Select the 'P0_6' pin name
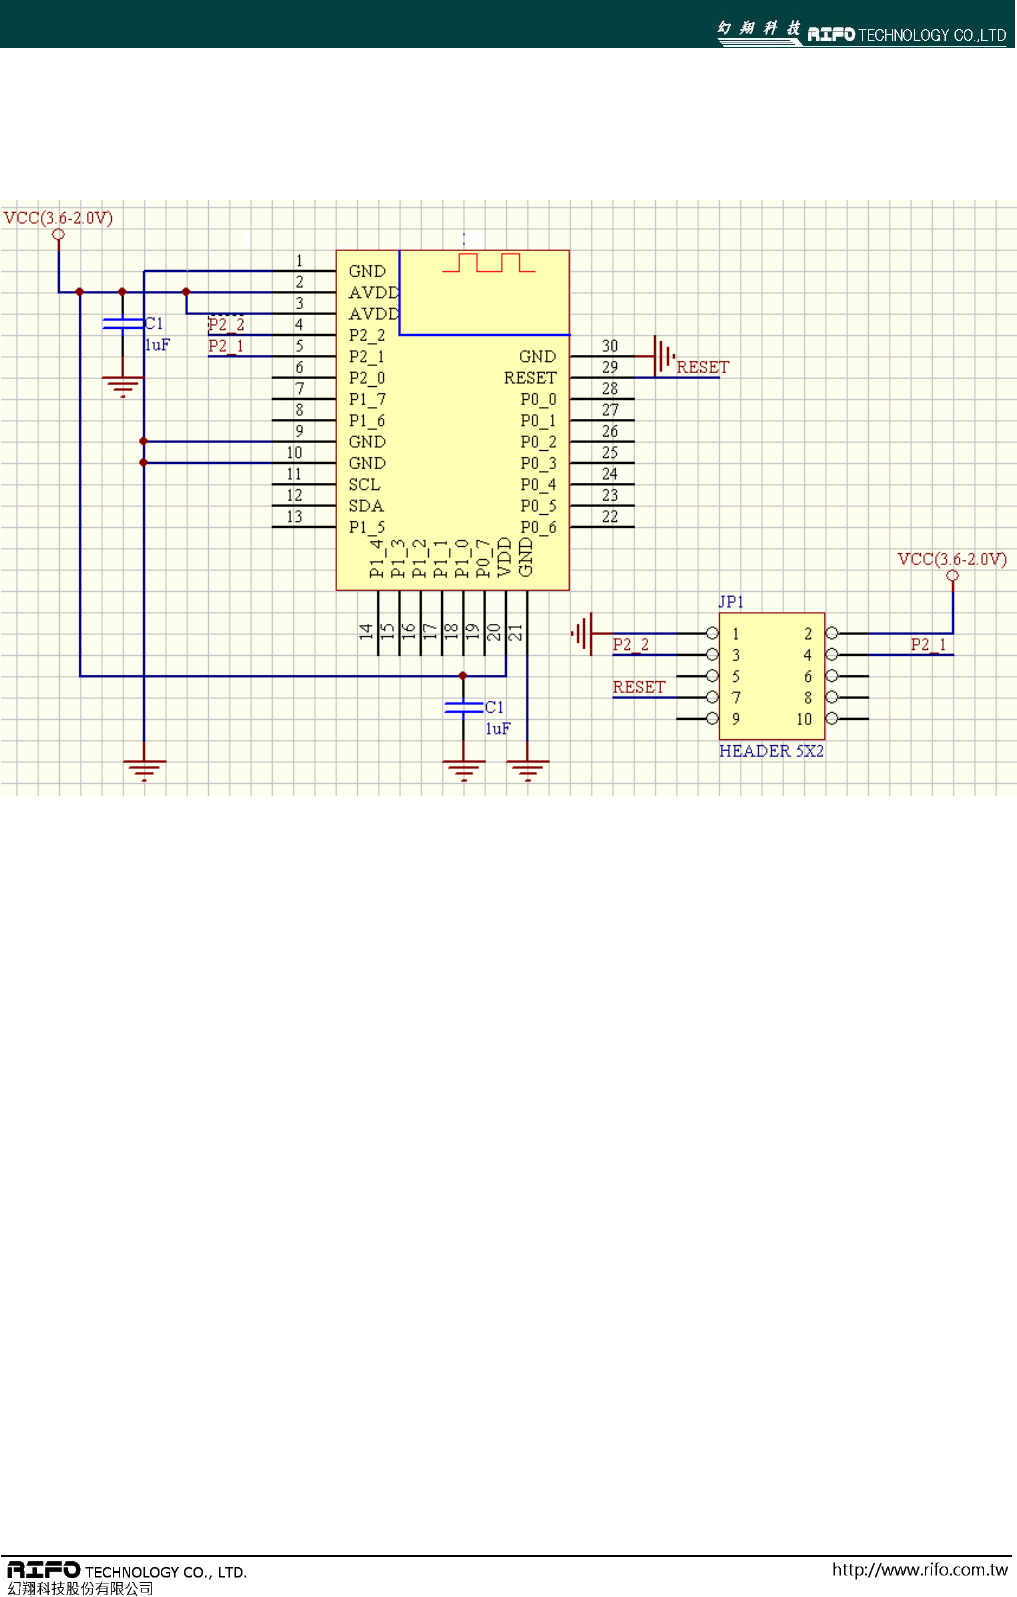This screenshot has width=1017, height=1597. coord(538,527)
